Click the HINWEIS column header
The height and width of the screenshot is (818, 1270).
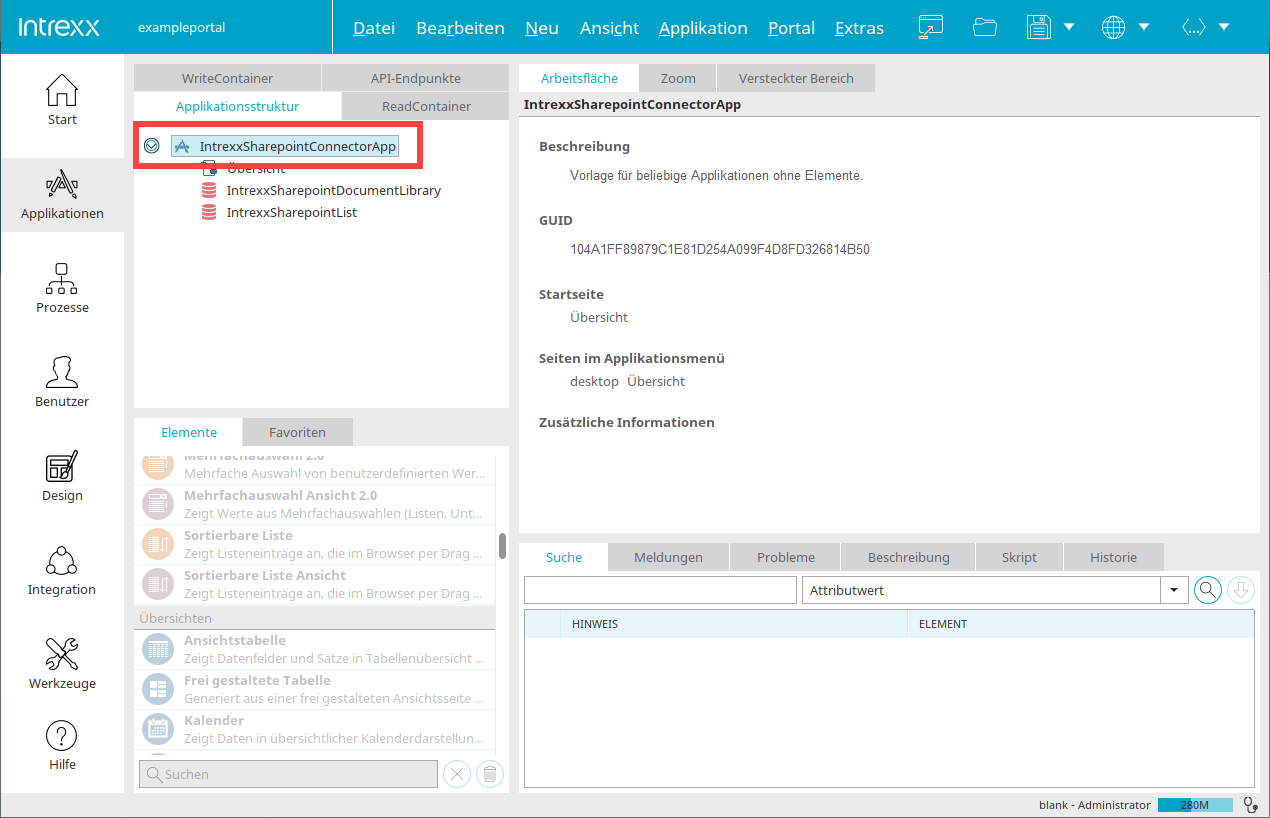(733, 624)
